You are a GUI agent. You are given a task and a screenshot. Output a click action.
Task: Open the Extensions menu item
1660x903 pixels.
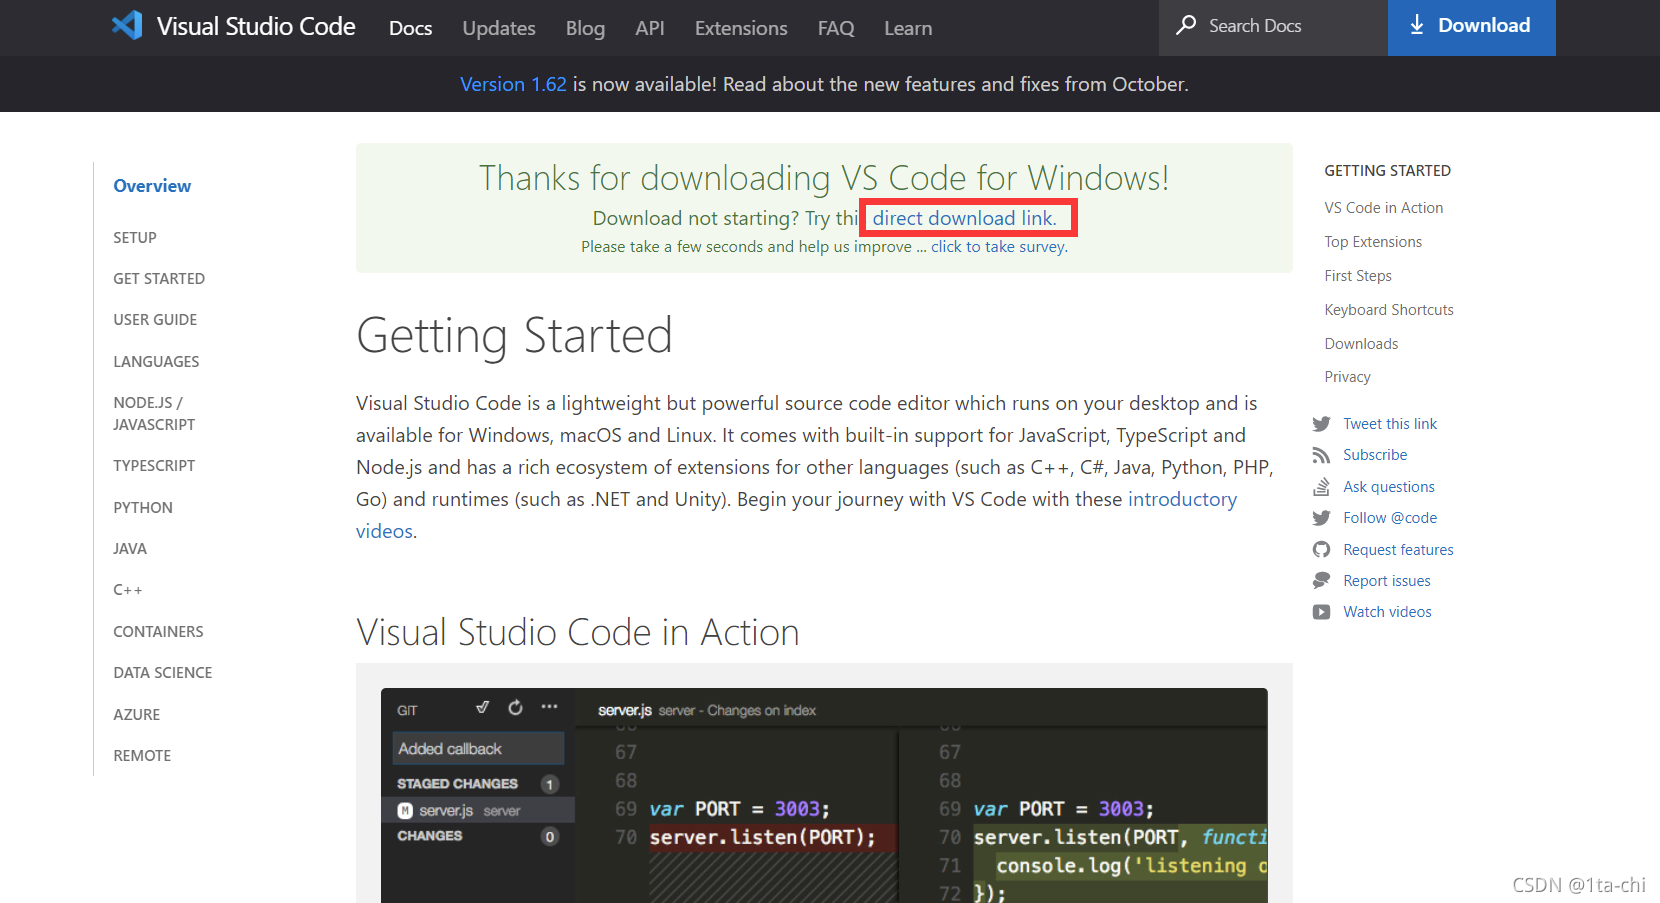pyautogui.click(x=741, y=28)
